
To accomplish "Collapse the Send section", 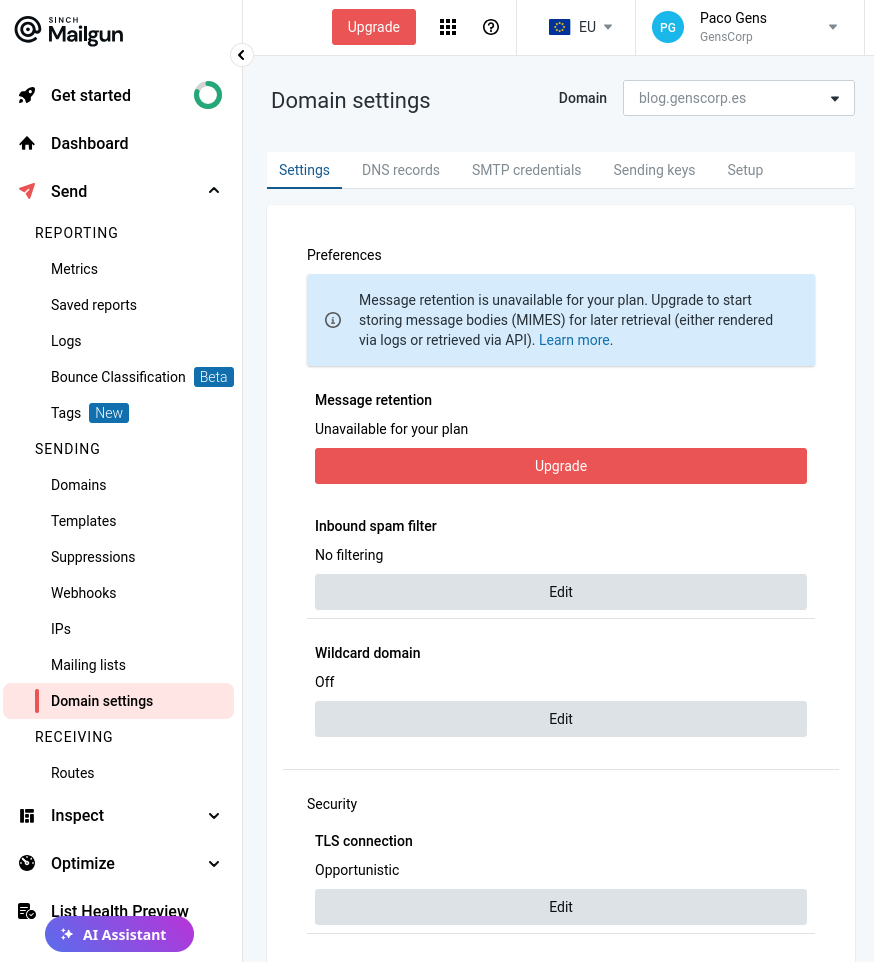I will 214,191.
